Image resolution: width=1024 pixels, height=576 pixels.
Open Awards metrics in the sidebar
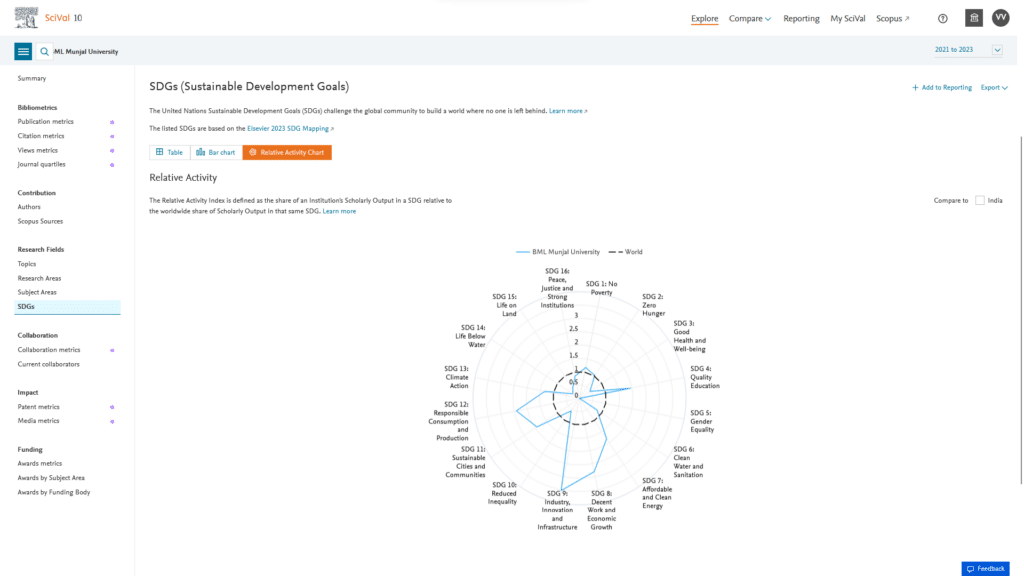pos(40,464)
